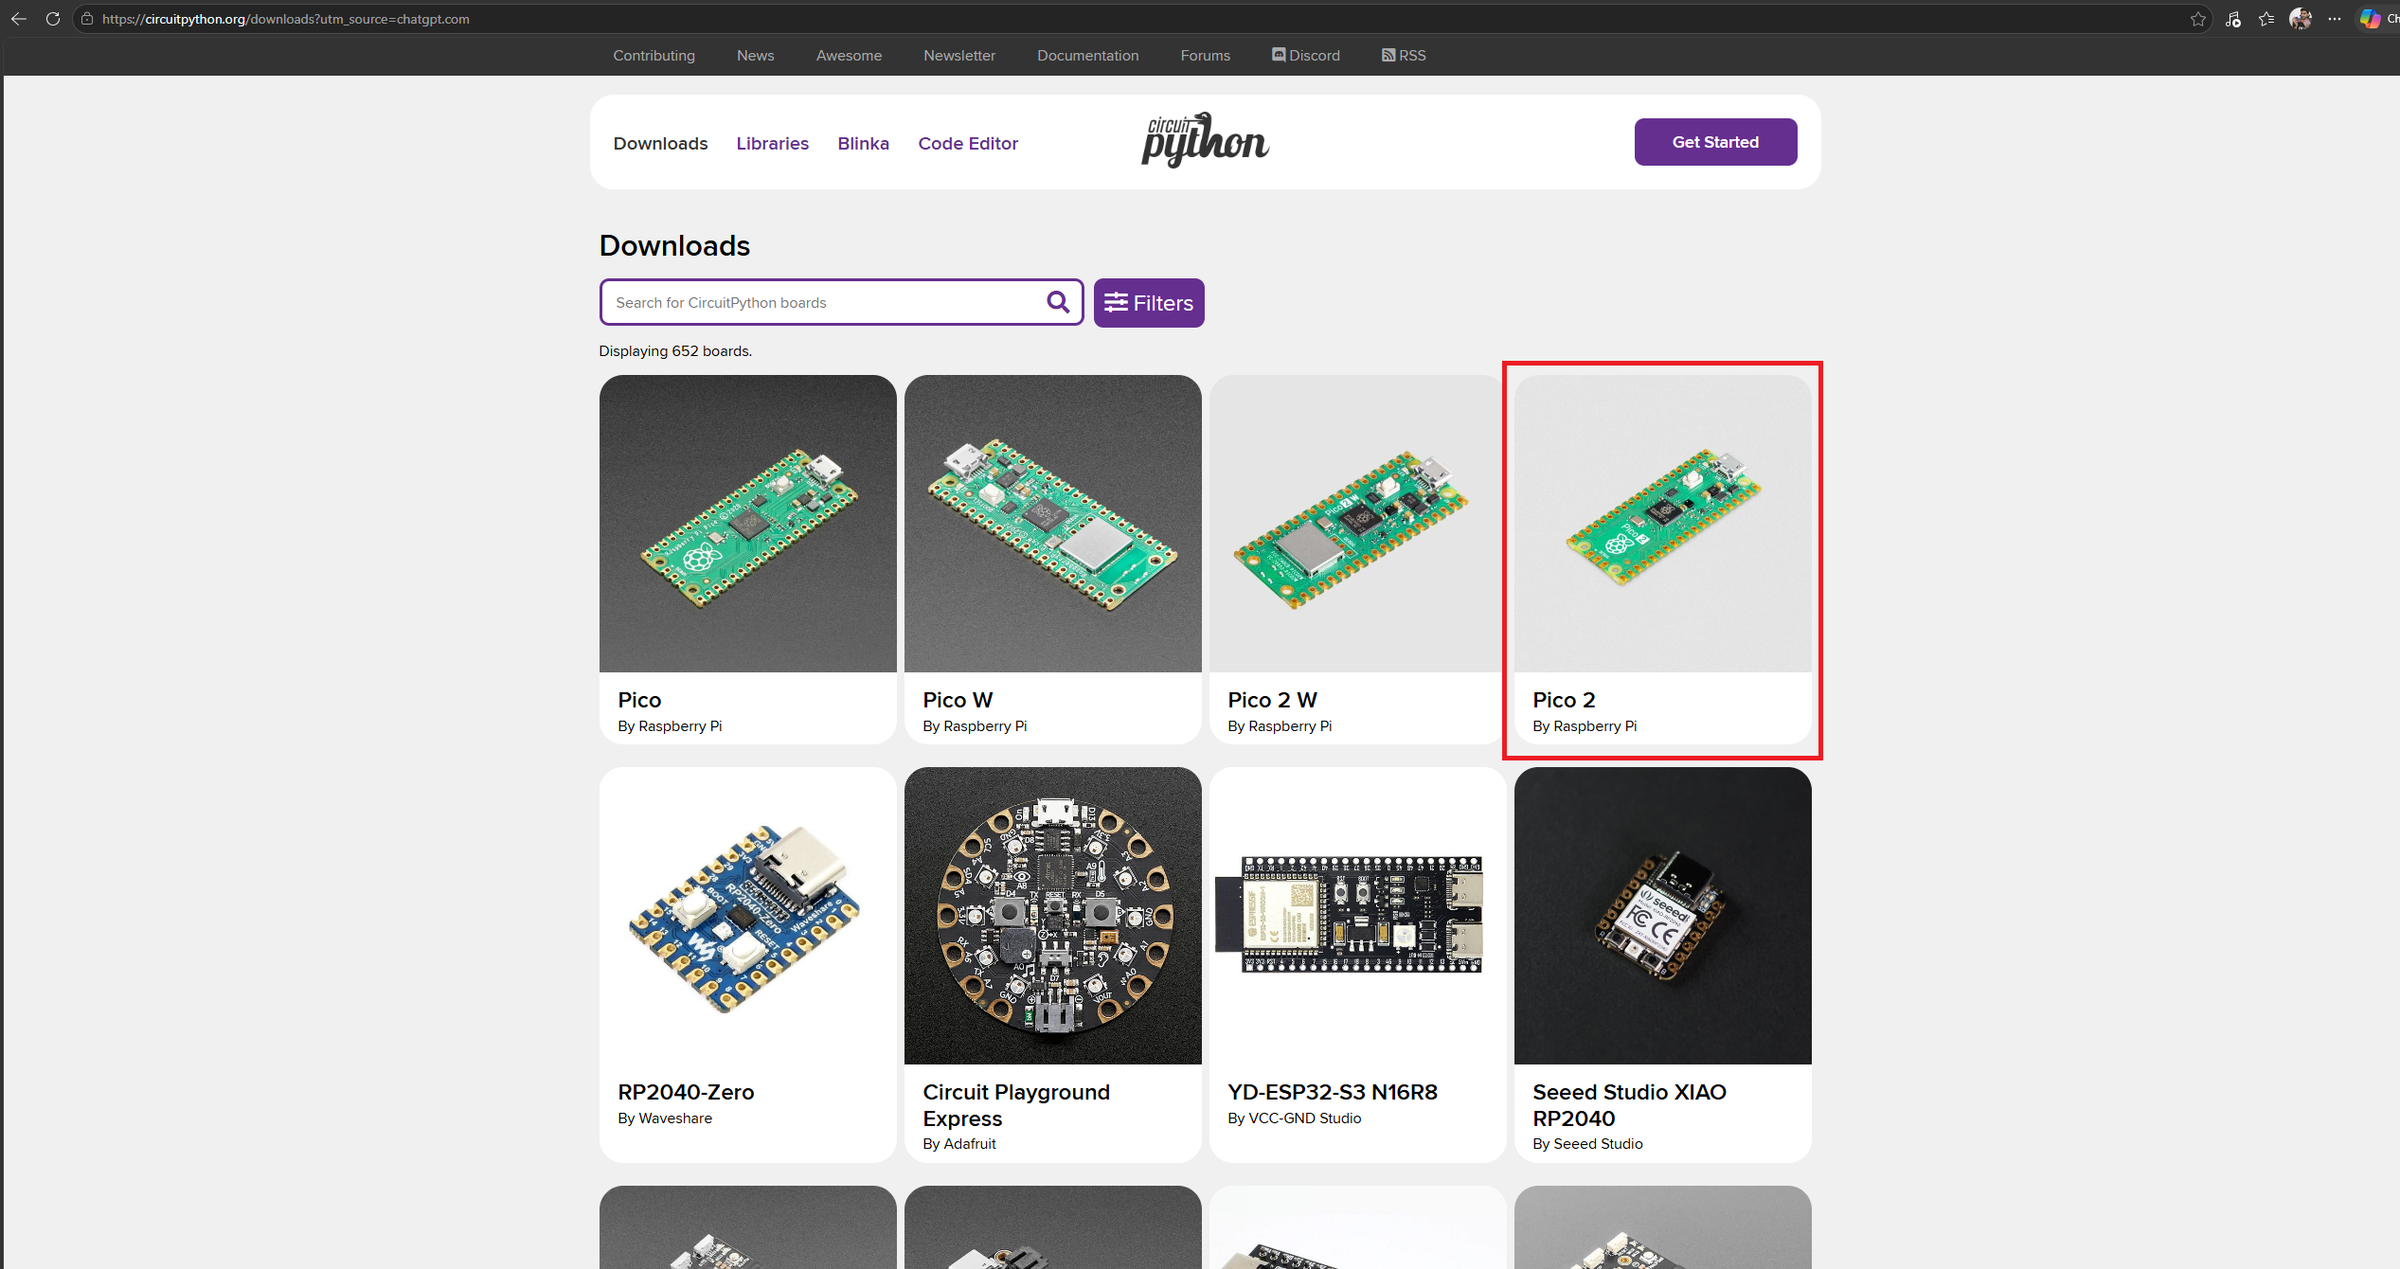Screen dimensions: 2400x1269
Task: Click the 'YD-ESP32-S3 N16R8' board title
Action: pos(1333,1092)
